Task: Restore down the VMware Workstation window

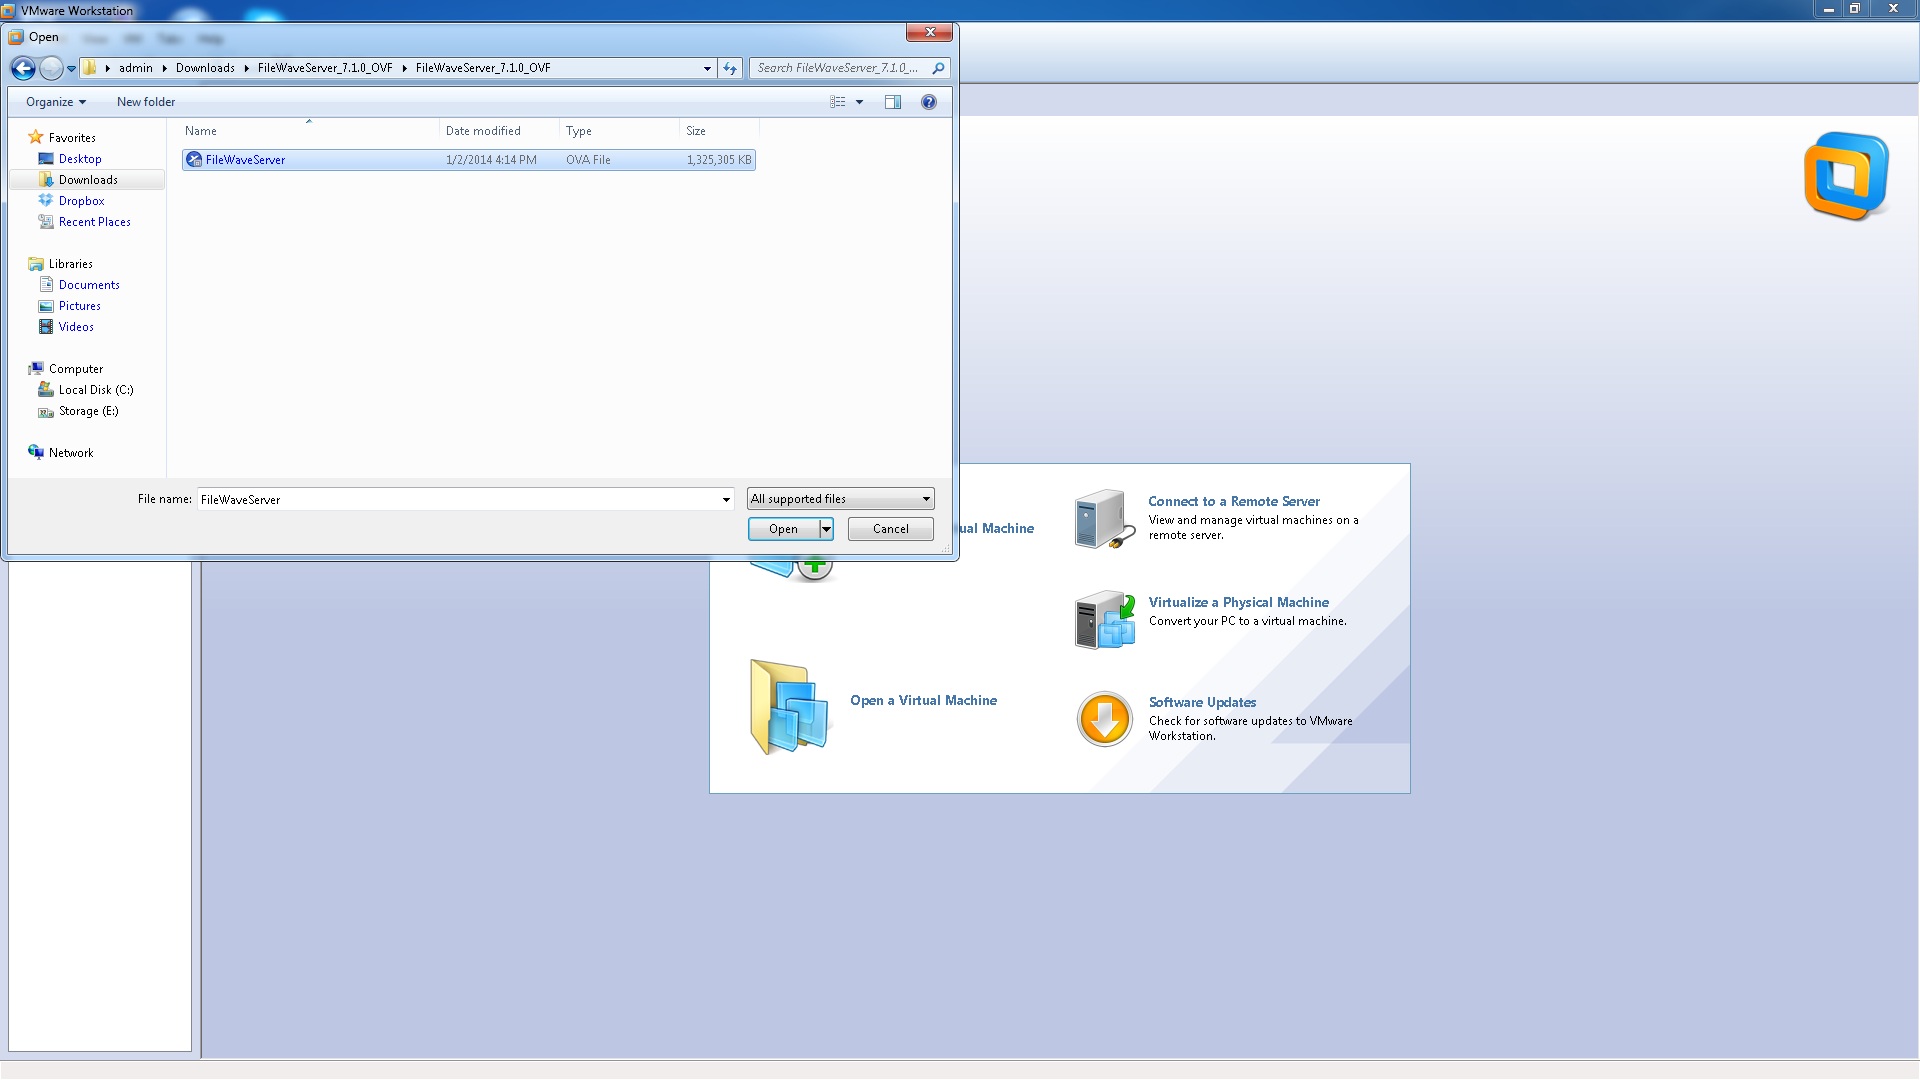Action: click(x=1854, y=9)
